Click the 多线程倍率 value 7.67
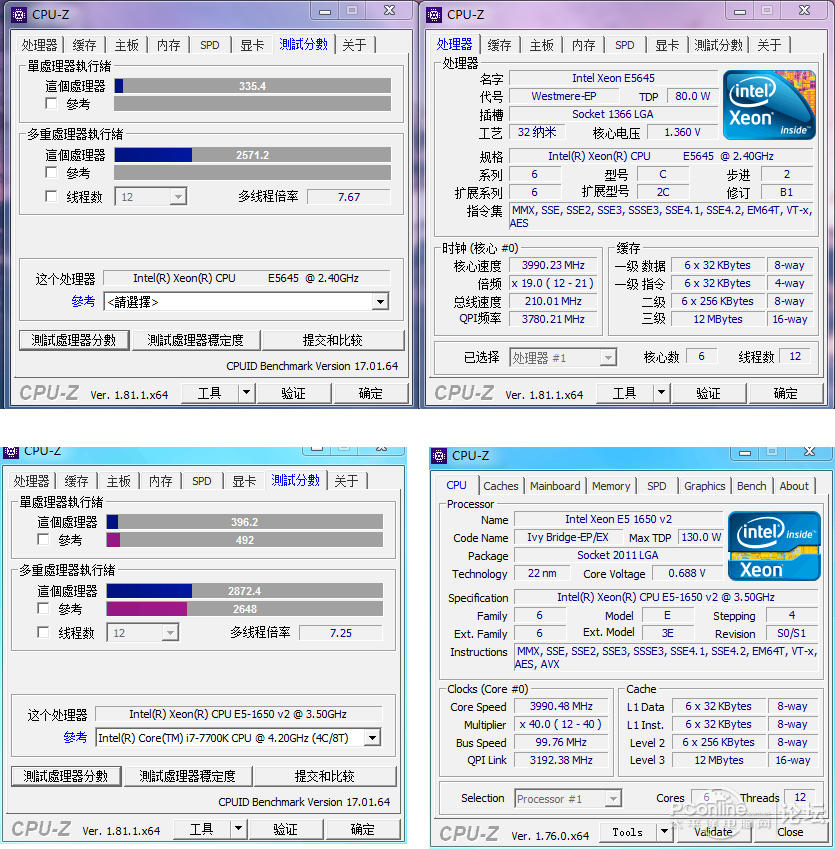Screen dimensions: 835x849 [349, 197]
